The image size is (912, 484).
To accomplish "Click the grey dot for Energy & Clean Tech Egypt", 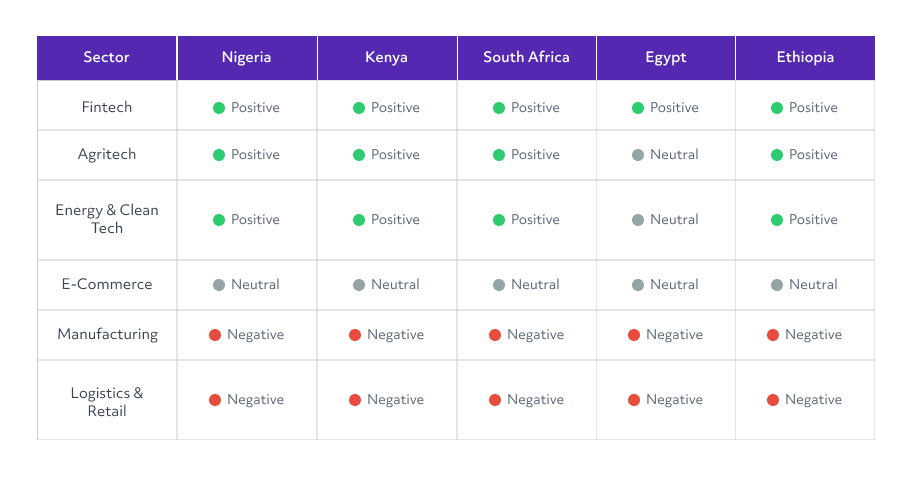I will [637, 220].
